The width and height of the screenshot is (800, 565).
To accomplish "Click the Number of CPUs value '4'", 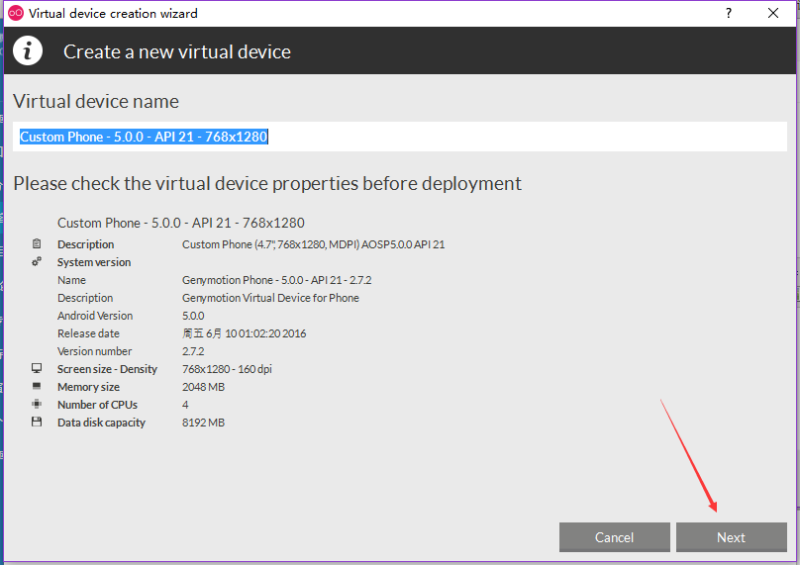I will [x=185, y=405].
